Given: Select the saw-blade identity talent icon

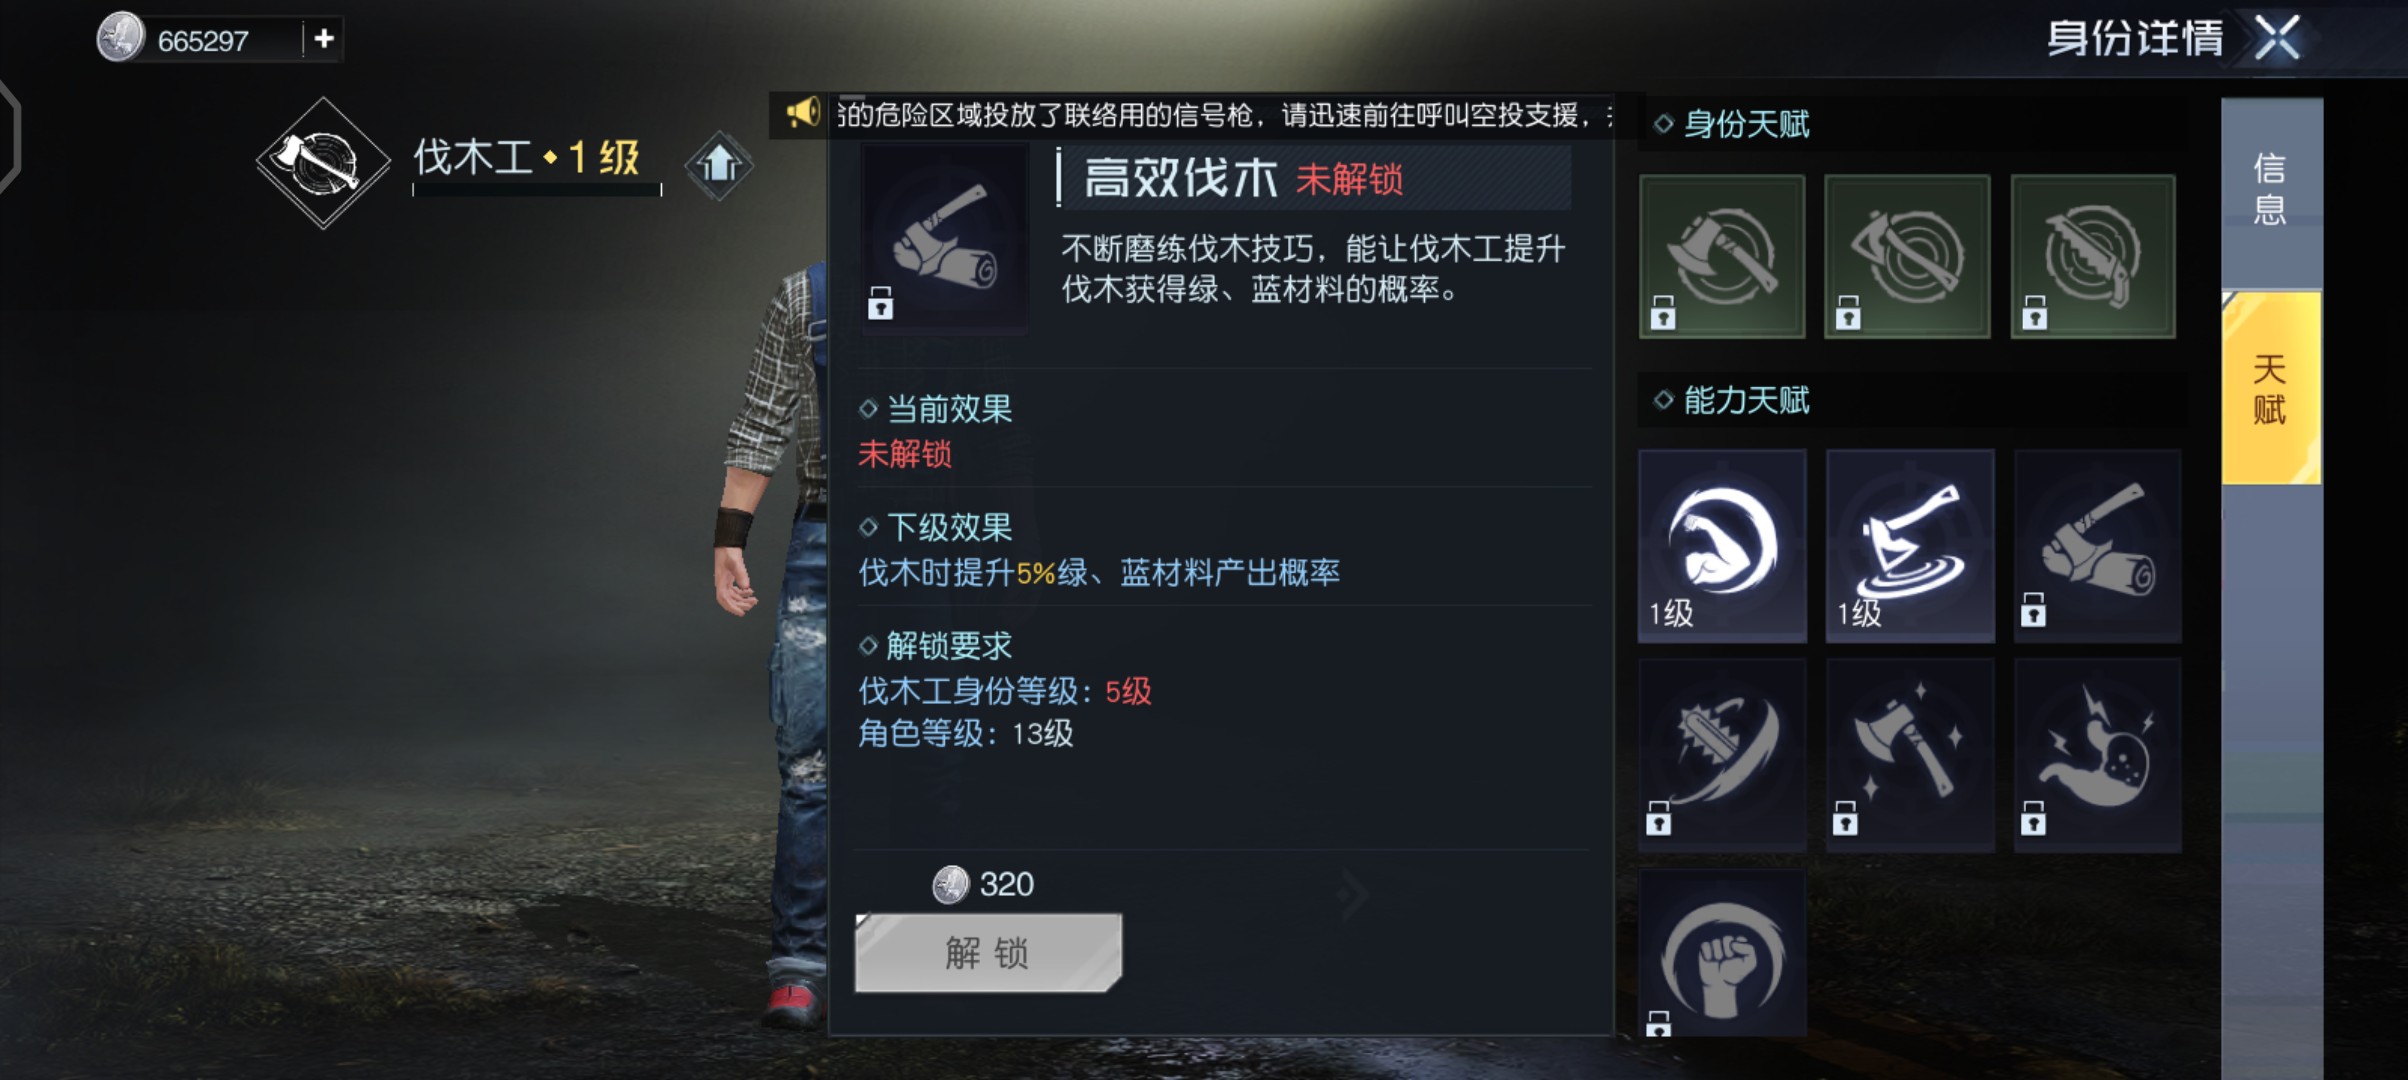Looking at the screenshot, I should point(2093,256).
